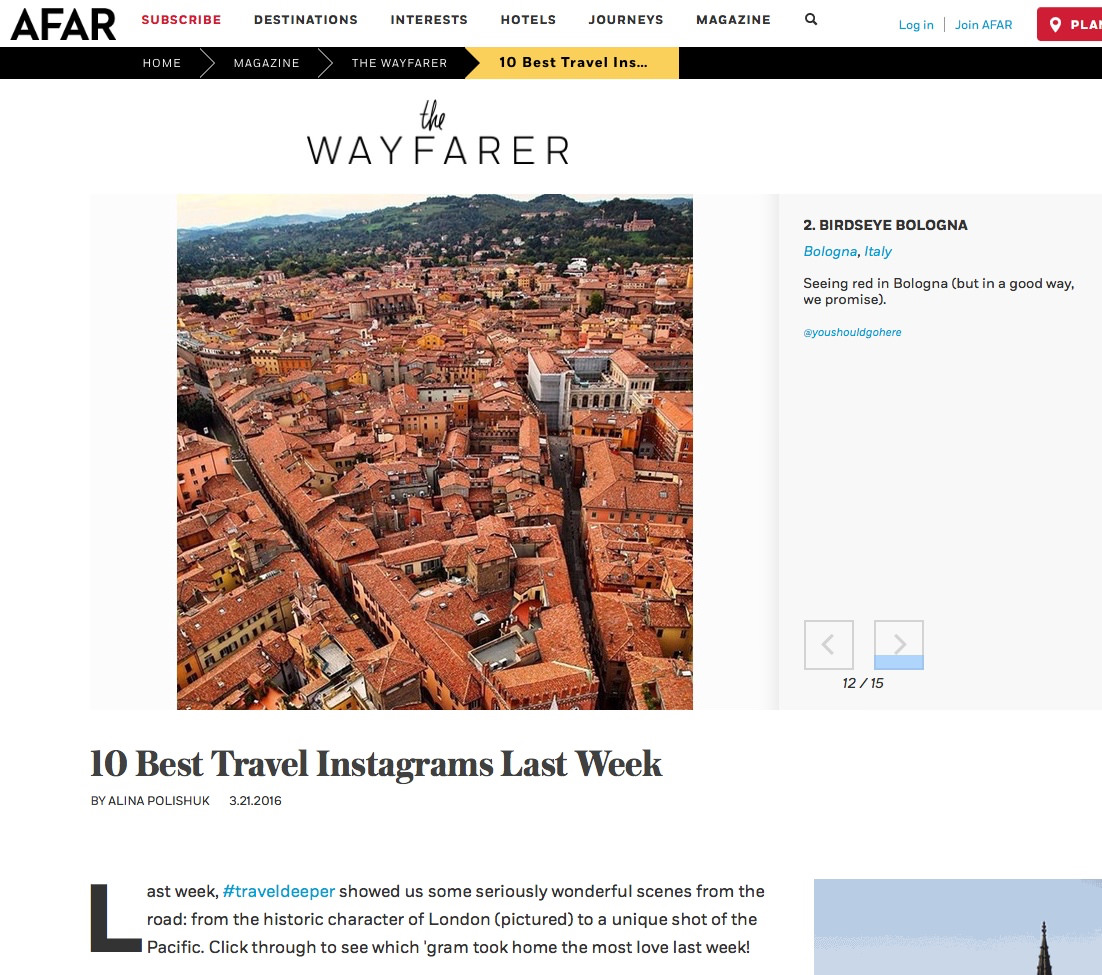Screen dimensions: 1102x975
Task: Click the Subscribe link
Action: coord(181,20)
